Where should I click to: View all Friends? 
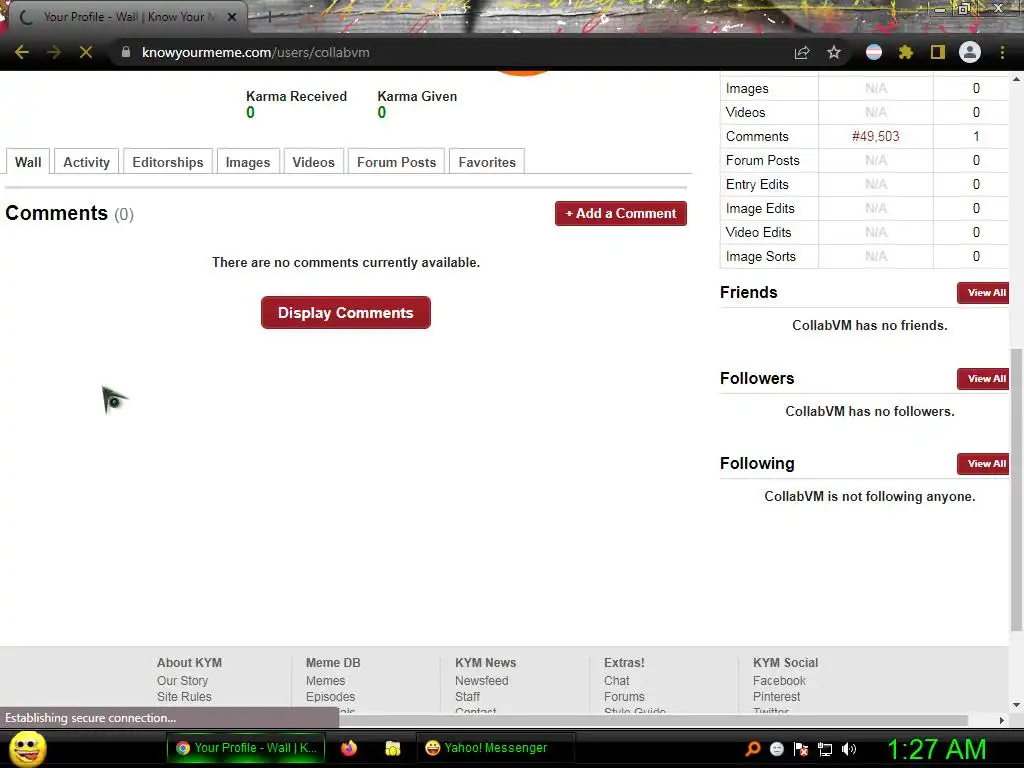point(985,293)
